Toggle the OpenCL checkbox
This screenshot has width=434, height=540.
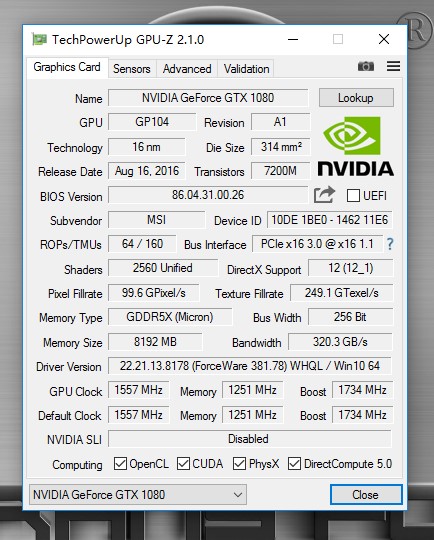120,464
